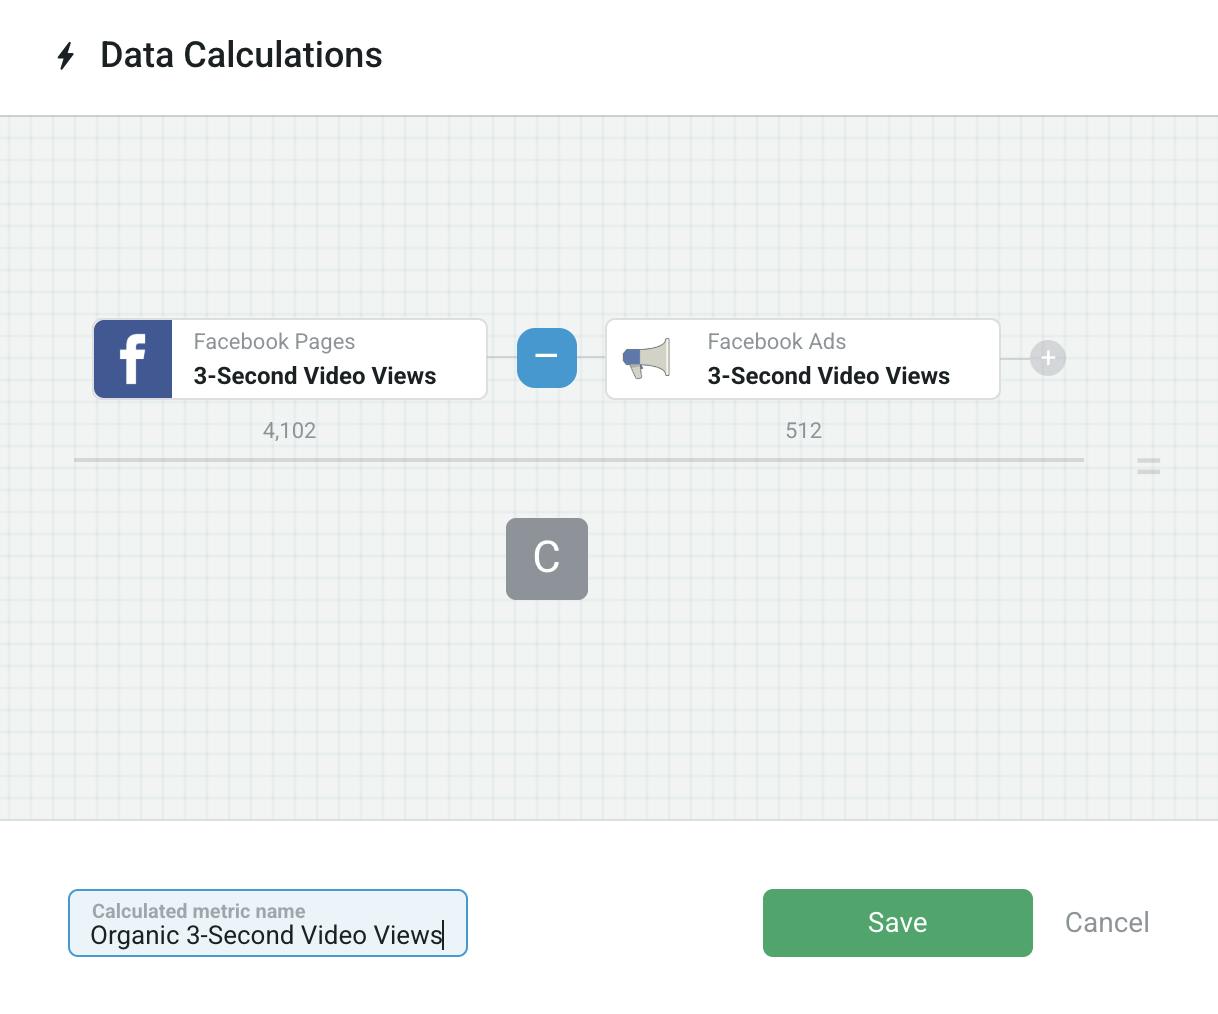
Task: Open Facebook Ads 3-Second Video Views metric
Action: [x=828, y=376]
